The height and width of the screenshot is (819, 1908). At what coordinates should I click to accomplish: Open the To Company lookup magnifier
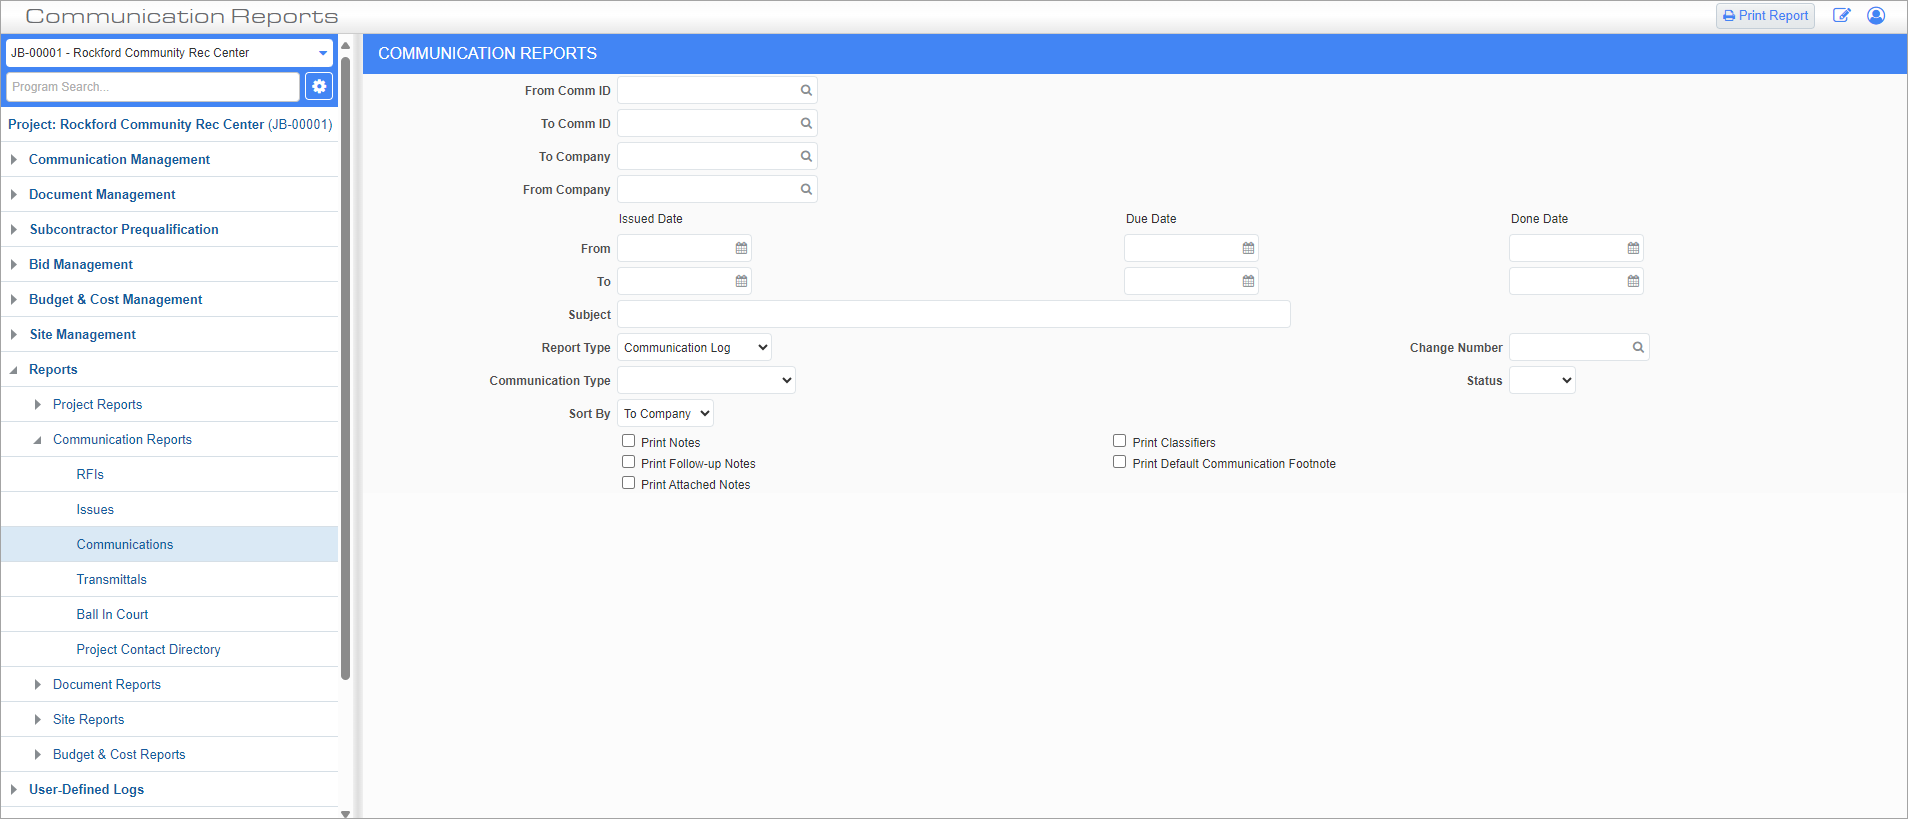[806, 157]
